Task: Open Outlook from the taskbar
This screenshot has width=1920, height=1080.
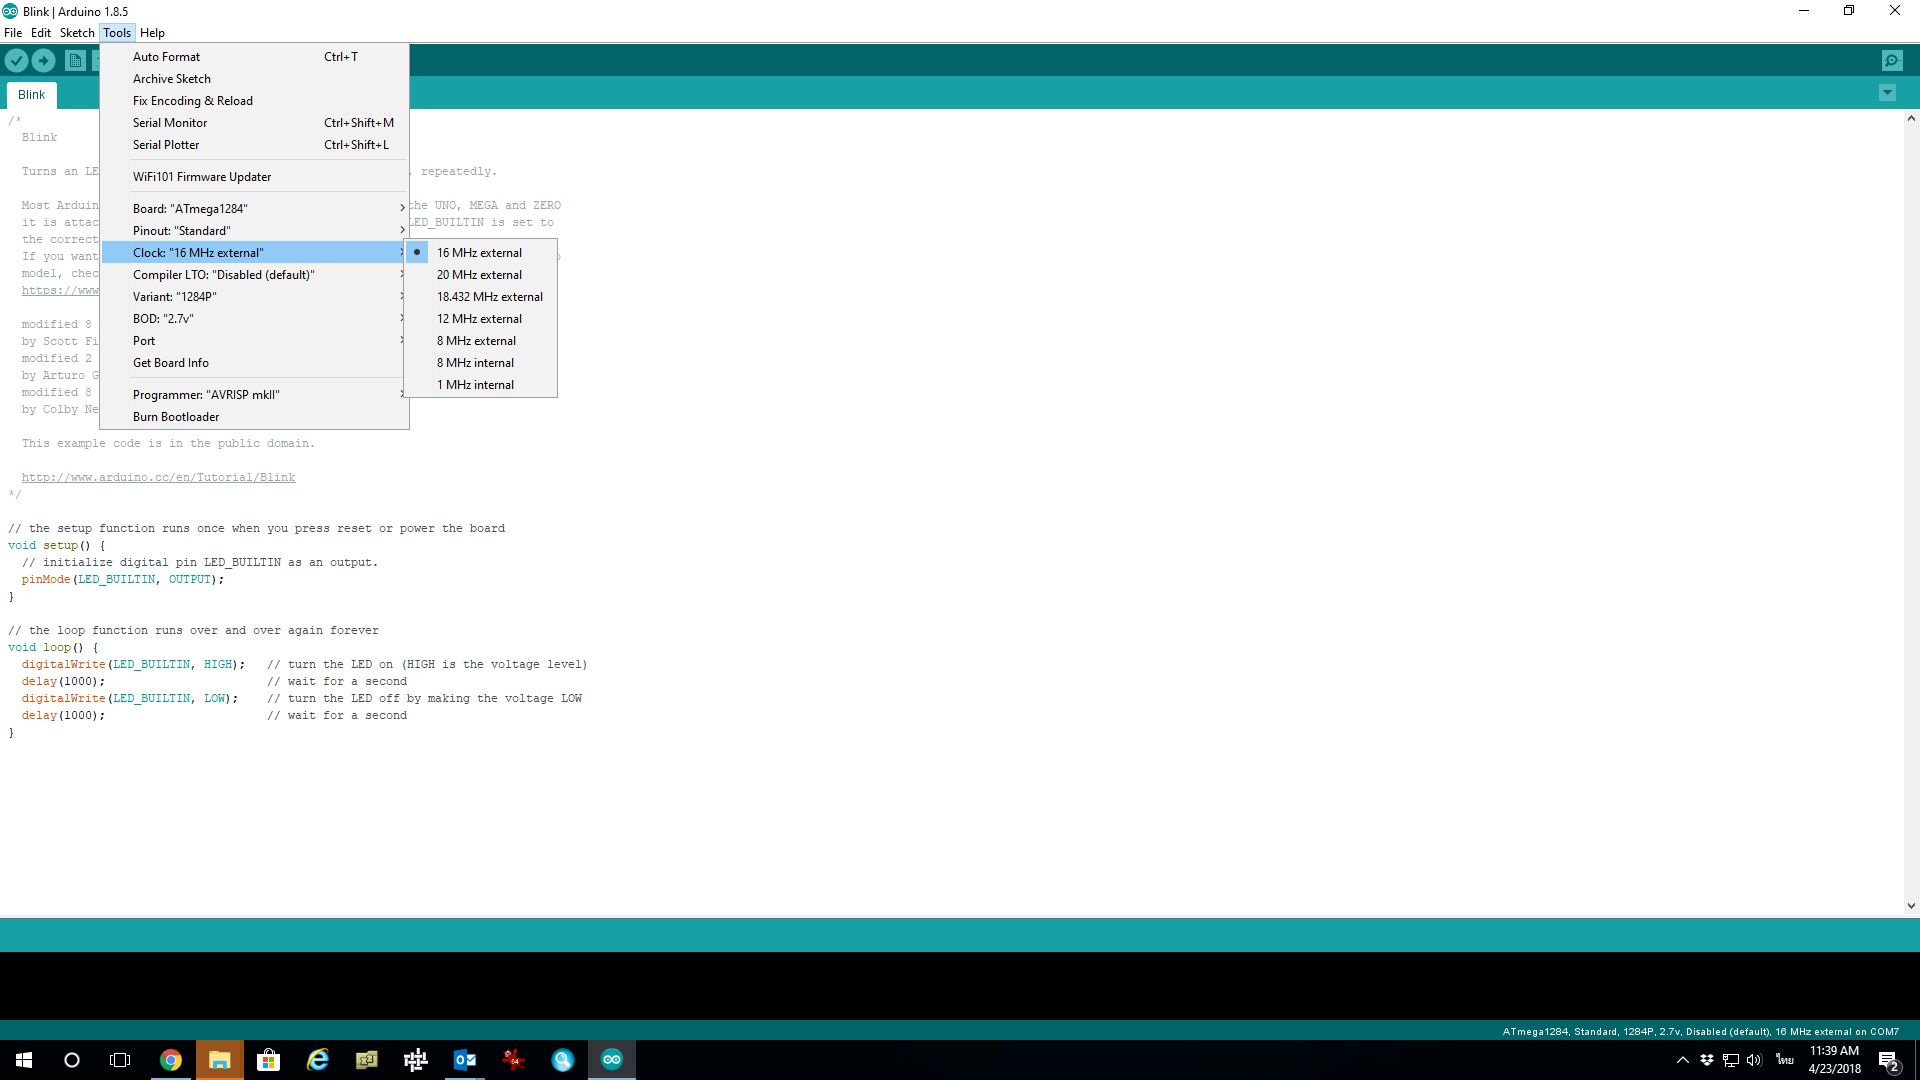Action: point(464,1060)
